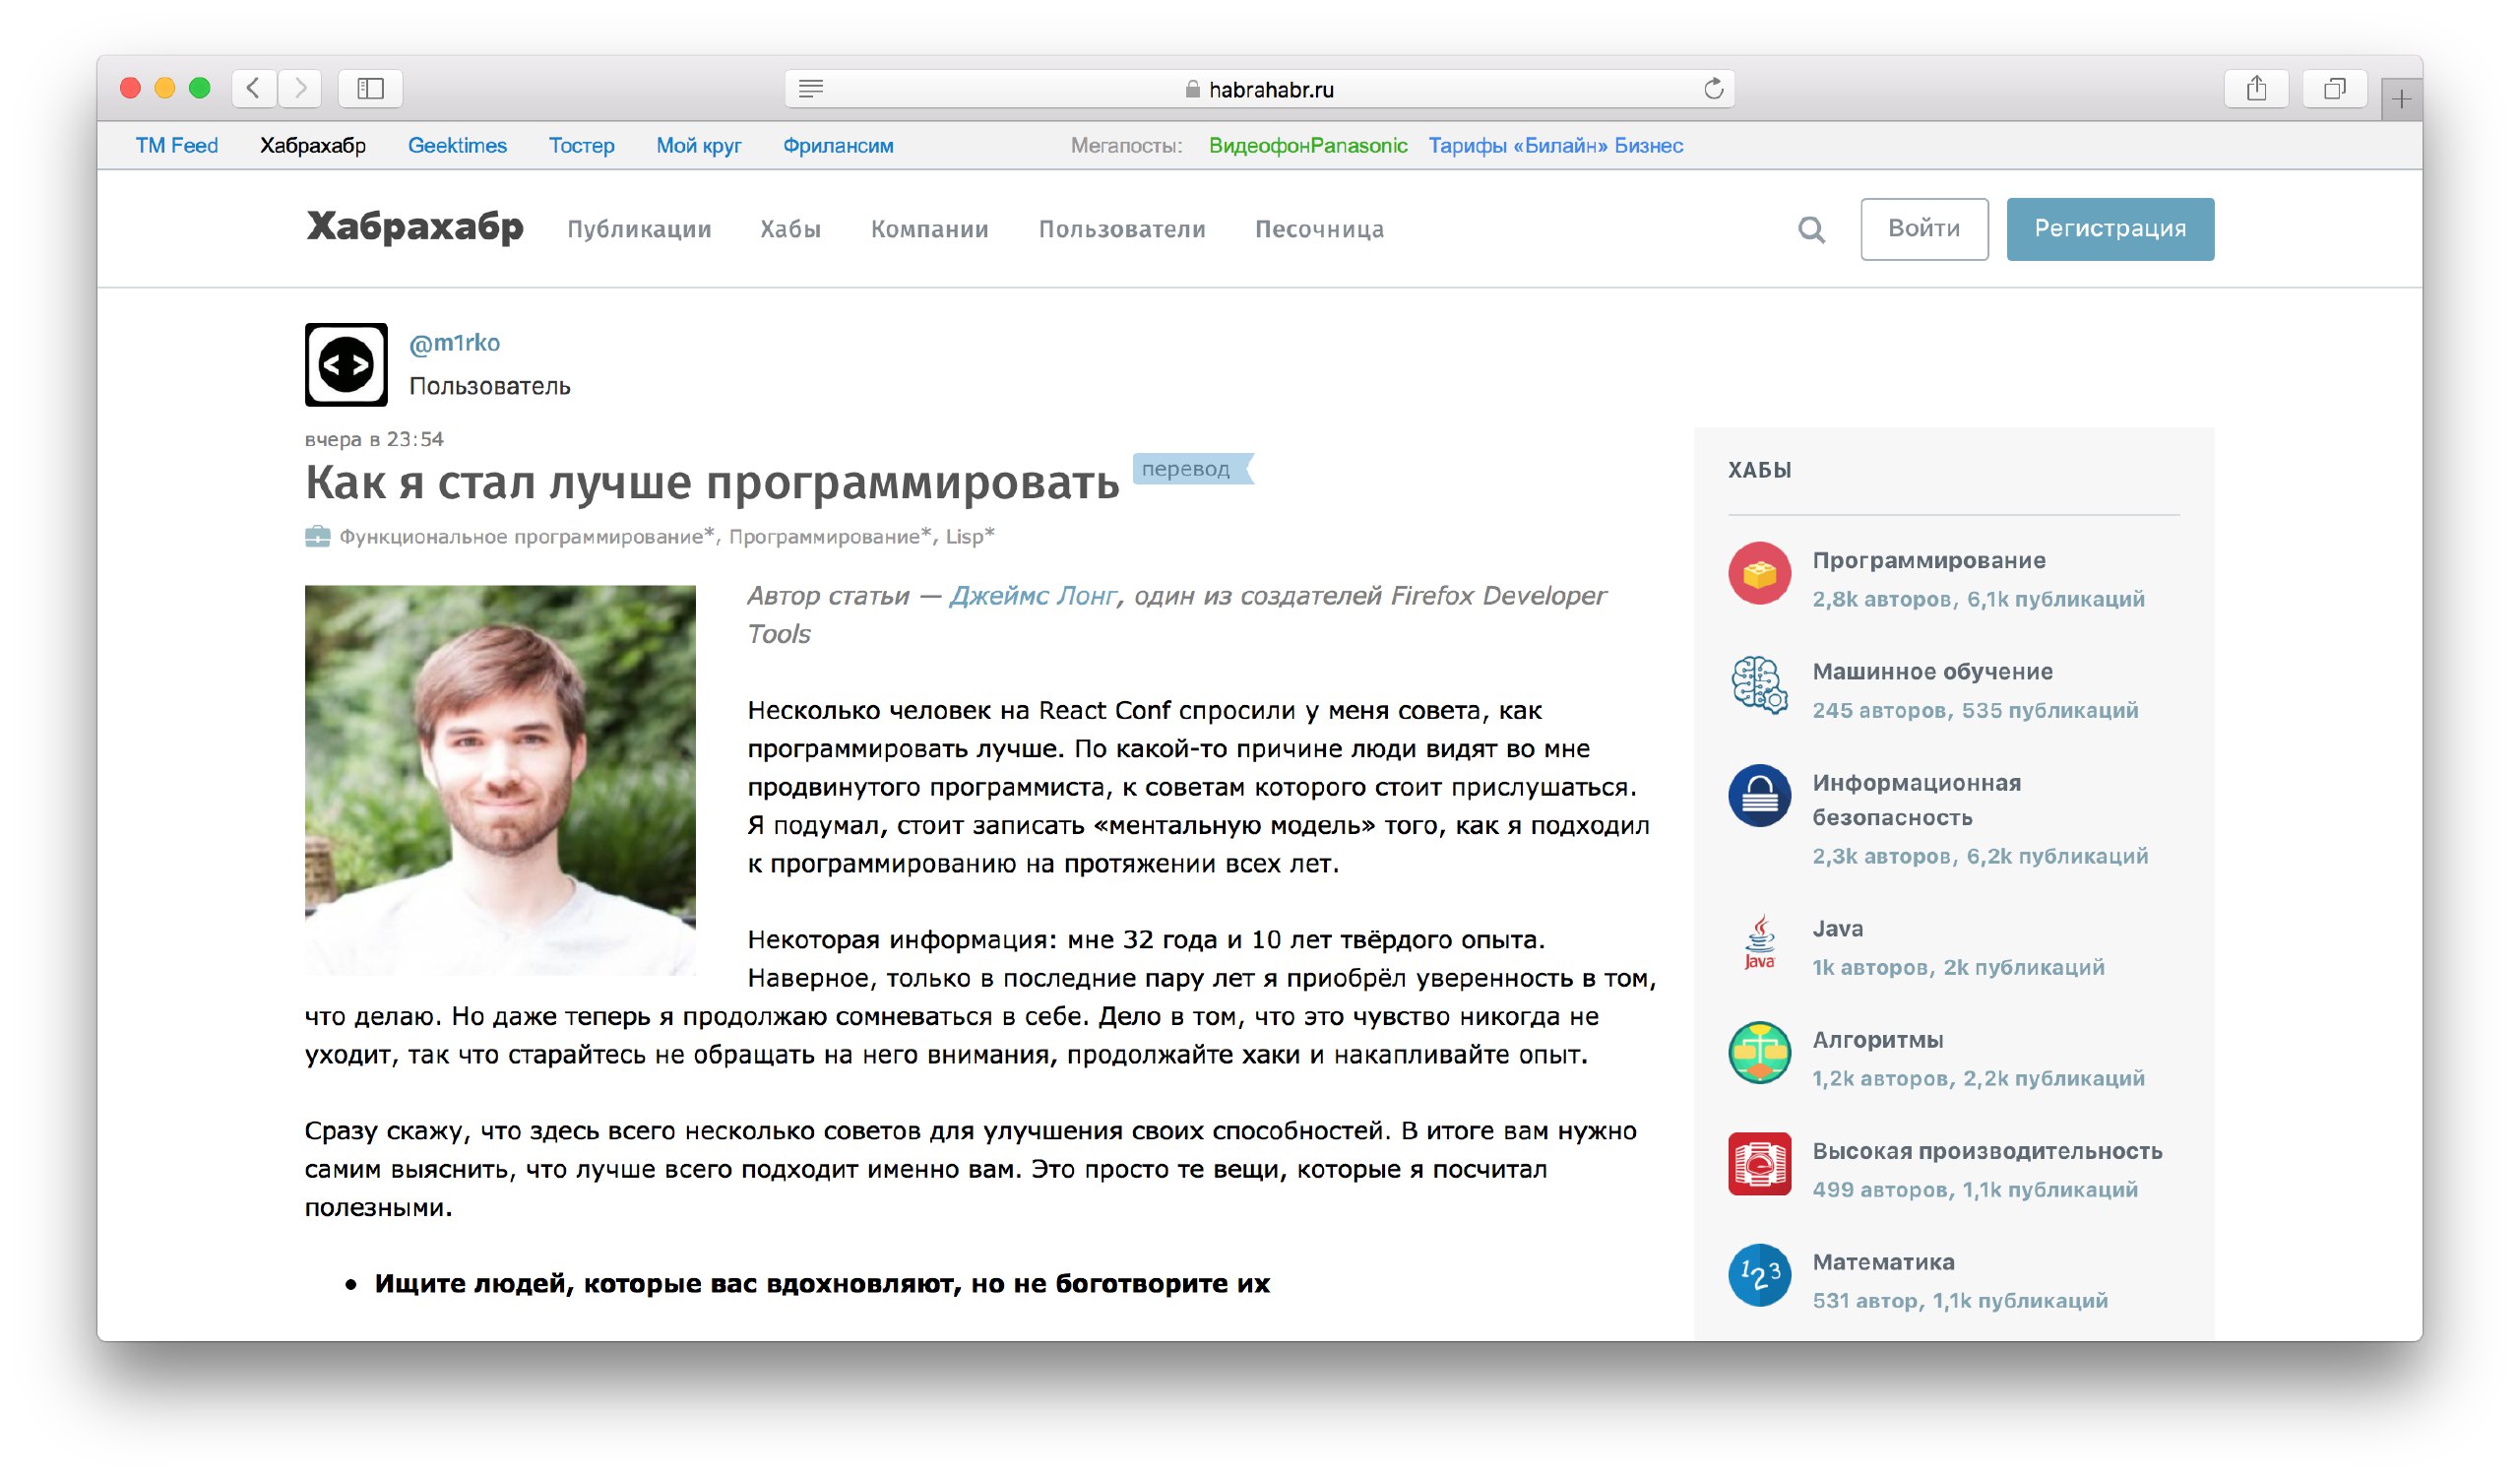Screen dimensions: 2520x1480
Task: Click the habrahabr.ru address field
Action: 1259,89
